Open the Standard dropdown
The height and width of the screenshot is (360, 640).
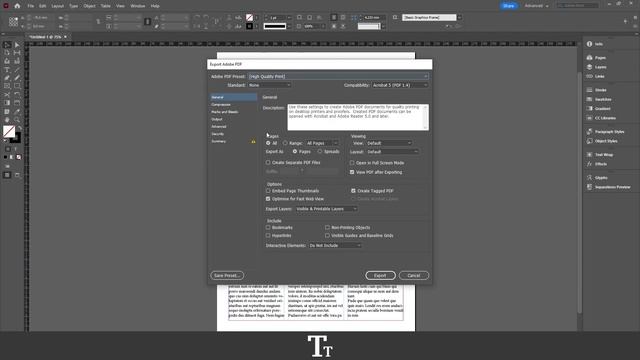(269, 85)
